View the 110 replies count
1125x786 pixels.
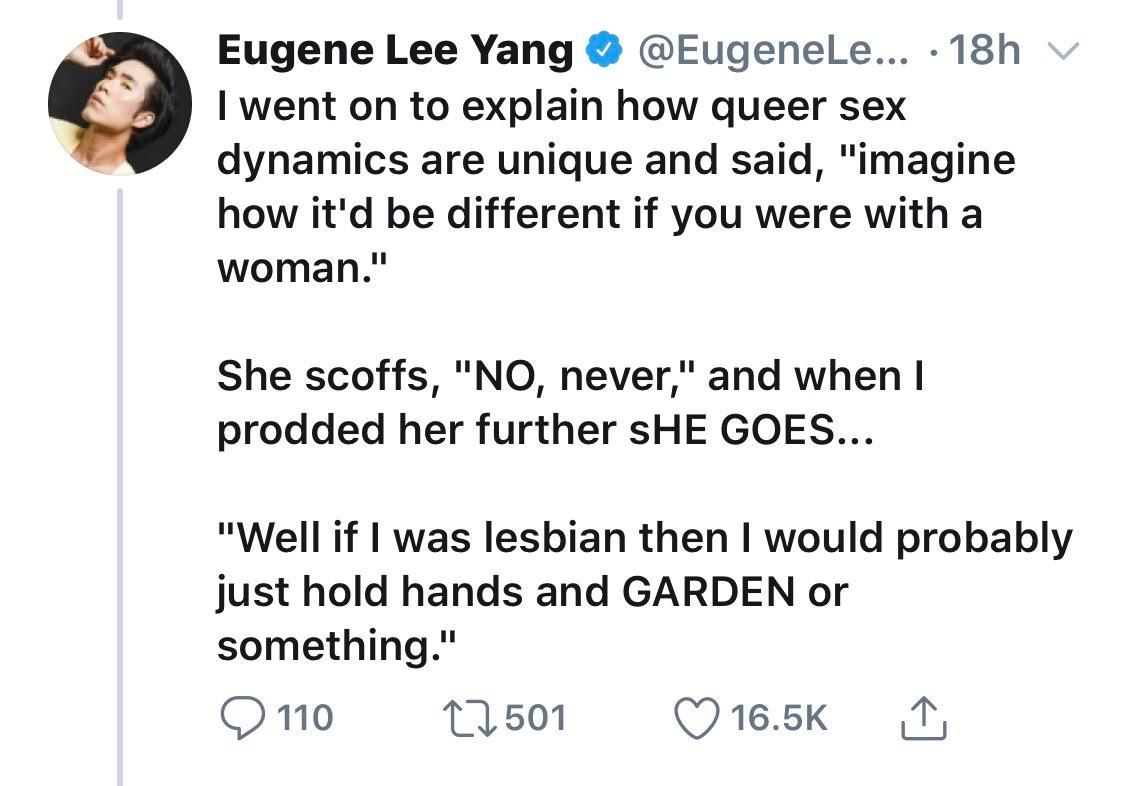coord(303,718)
